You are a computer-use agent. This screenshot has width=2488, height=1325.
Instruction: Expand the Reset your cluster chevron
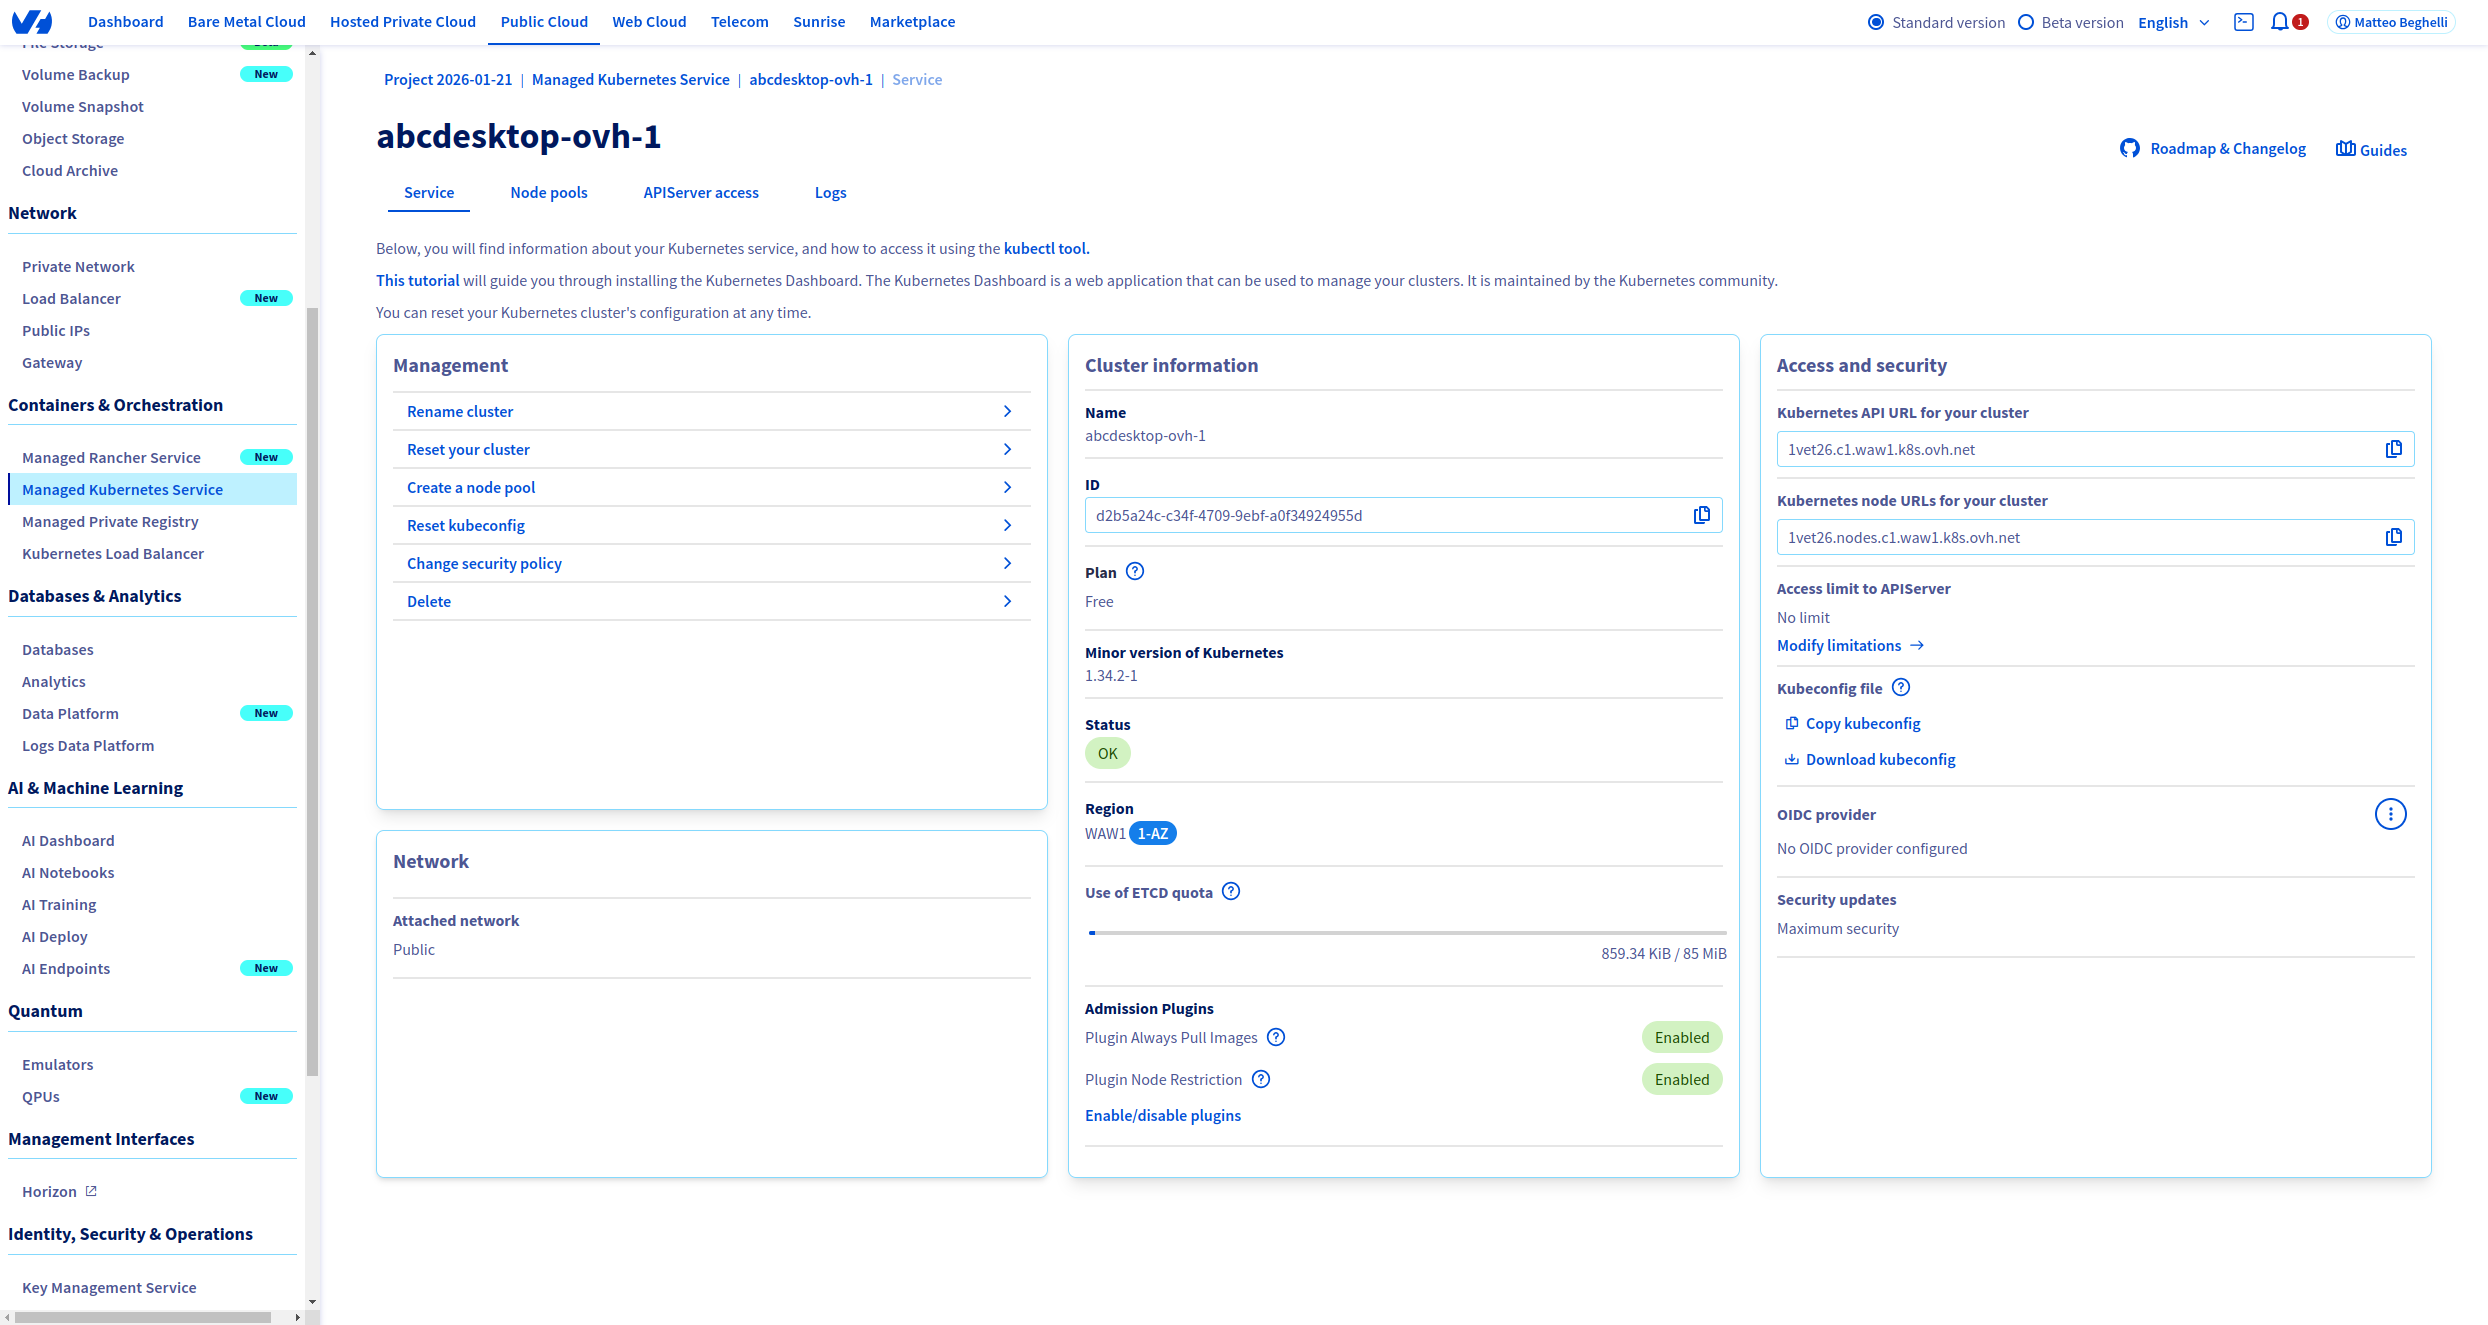click(1007, 449)
